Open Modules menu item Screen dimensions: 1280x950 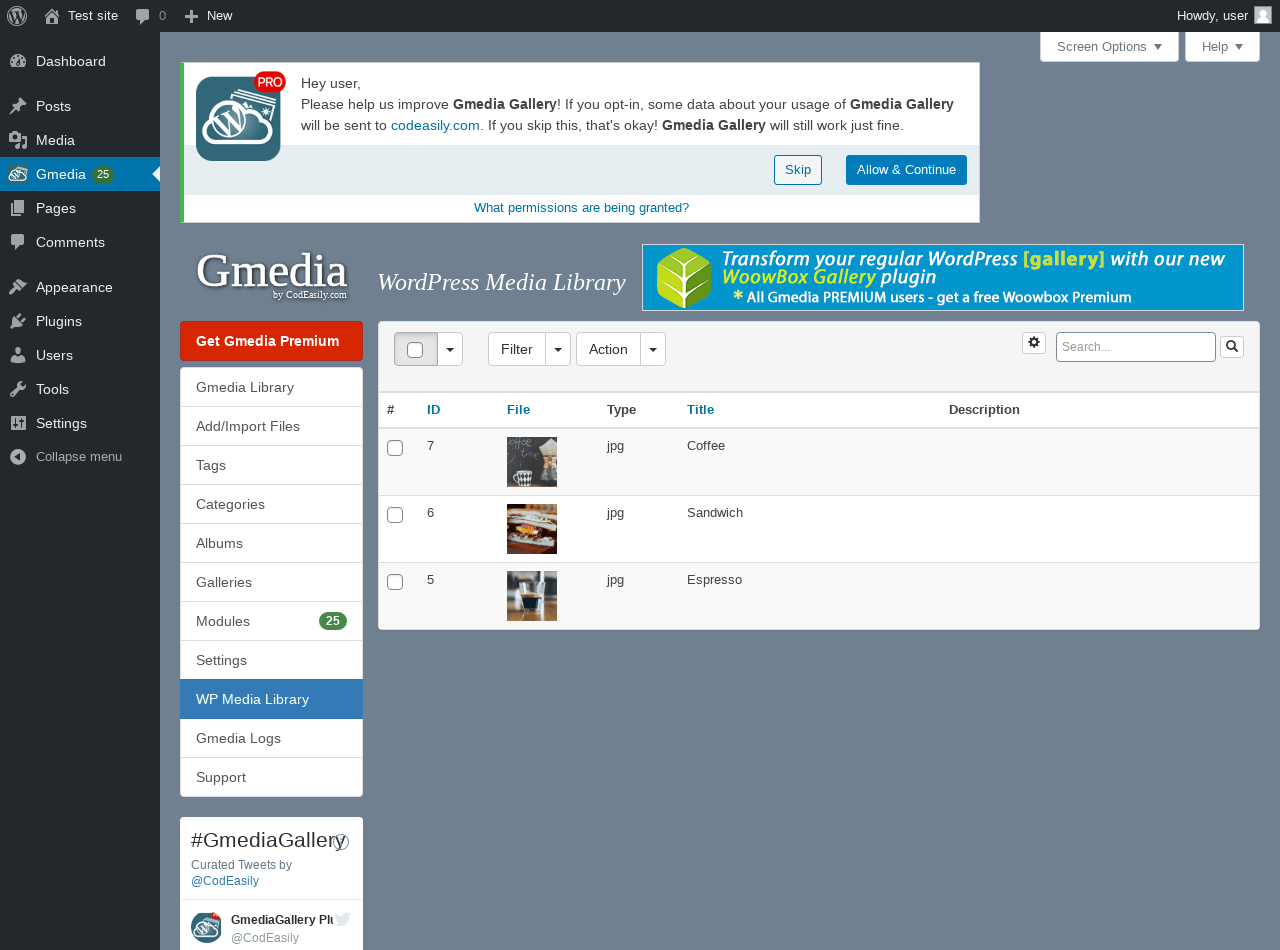pos(271,621)
